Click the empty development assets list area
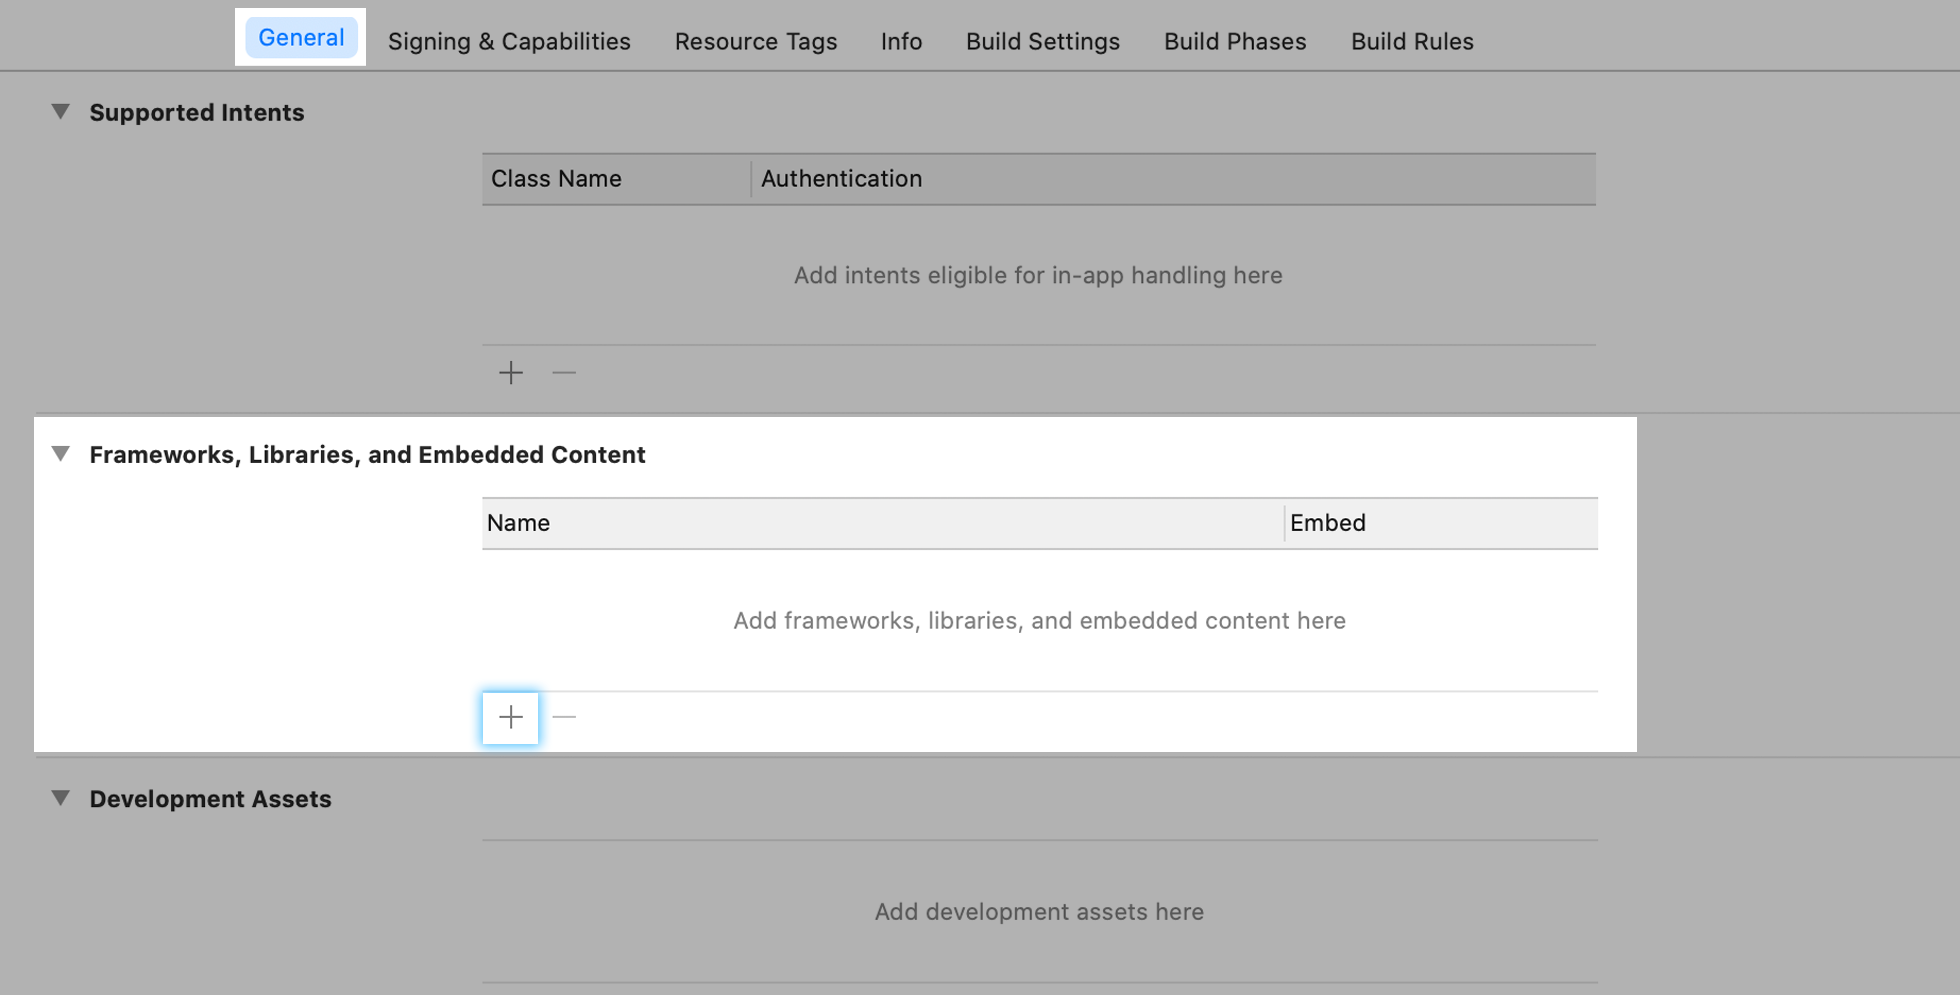Image resolution: width=1960 pixels, height=995 pixels. (x=1039, y=911)
